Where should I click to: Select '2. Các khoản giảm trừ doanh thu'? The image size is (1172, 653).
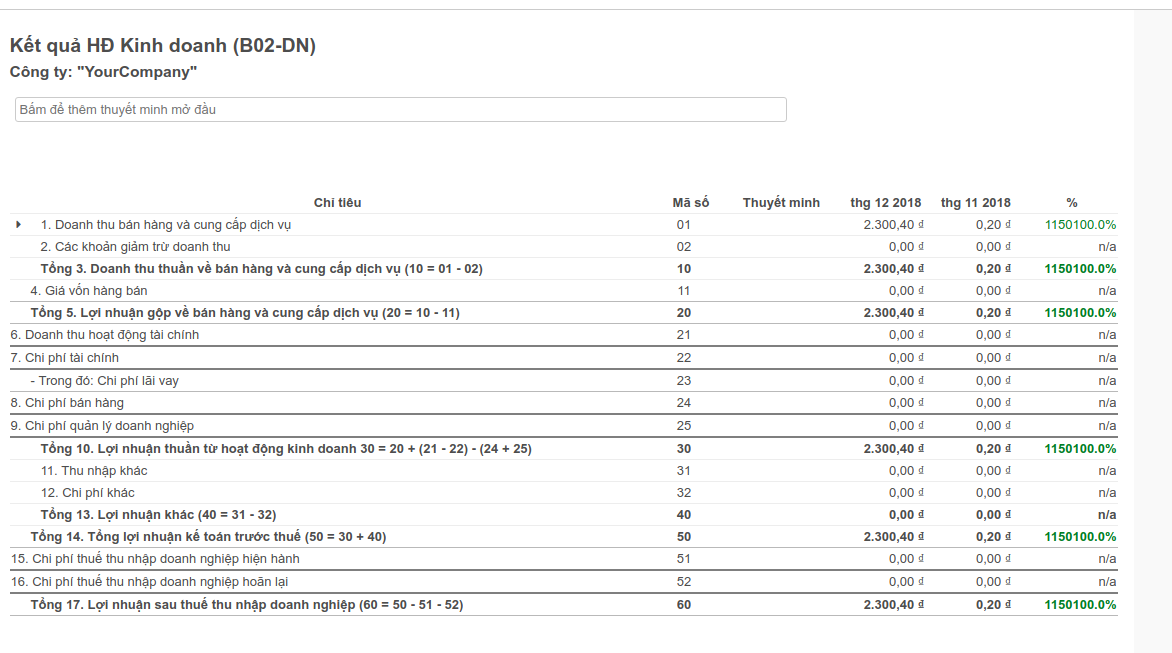[135, 247]
